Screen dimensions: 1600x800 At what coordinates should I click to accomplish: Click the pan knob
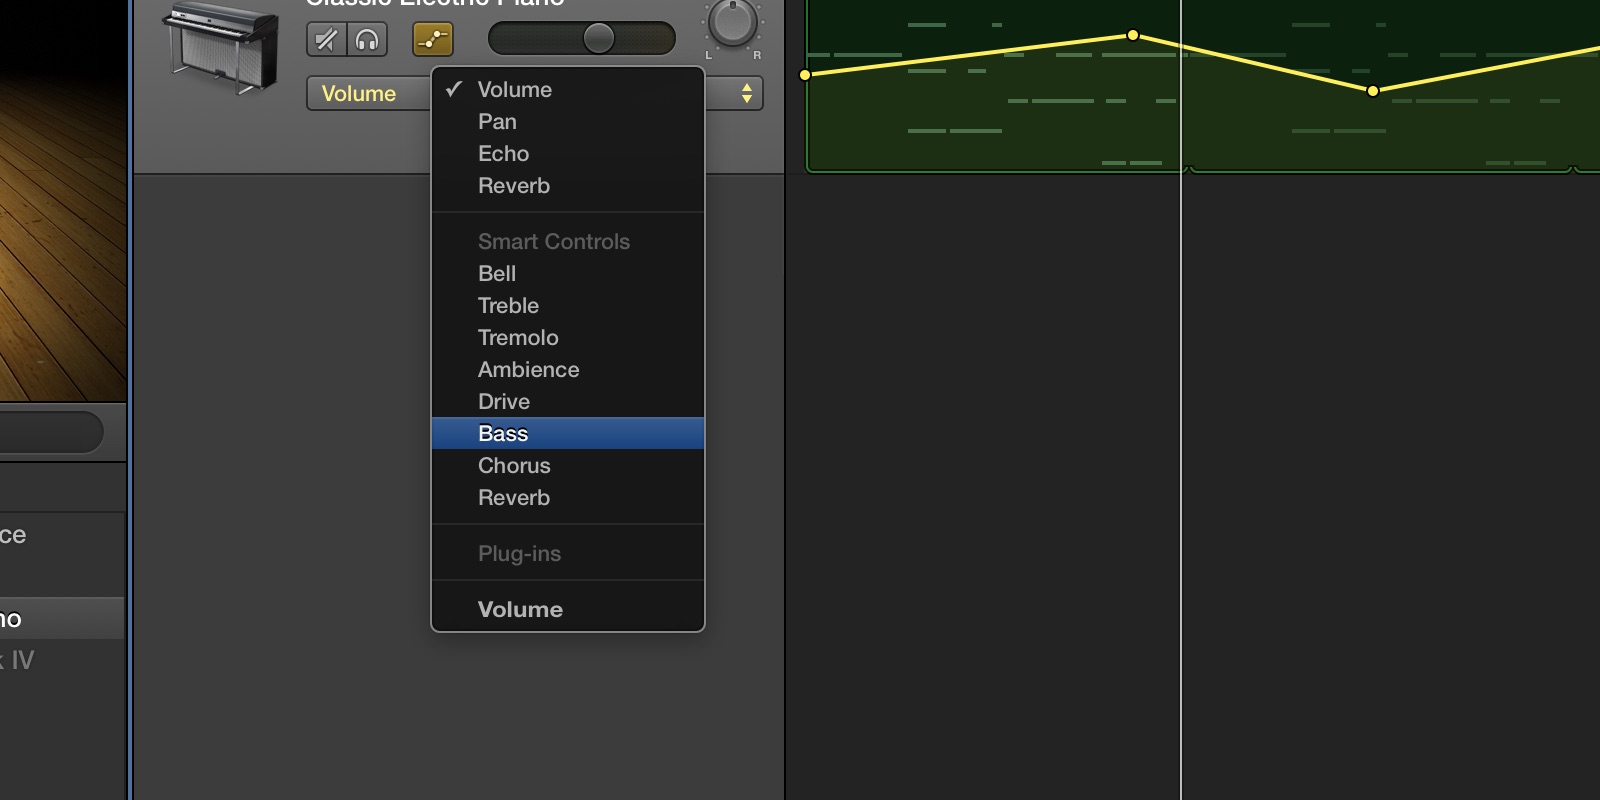pos(733,21)
